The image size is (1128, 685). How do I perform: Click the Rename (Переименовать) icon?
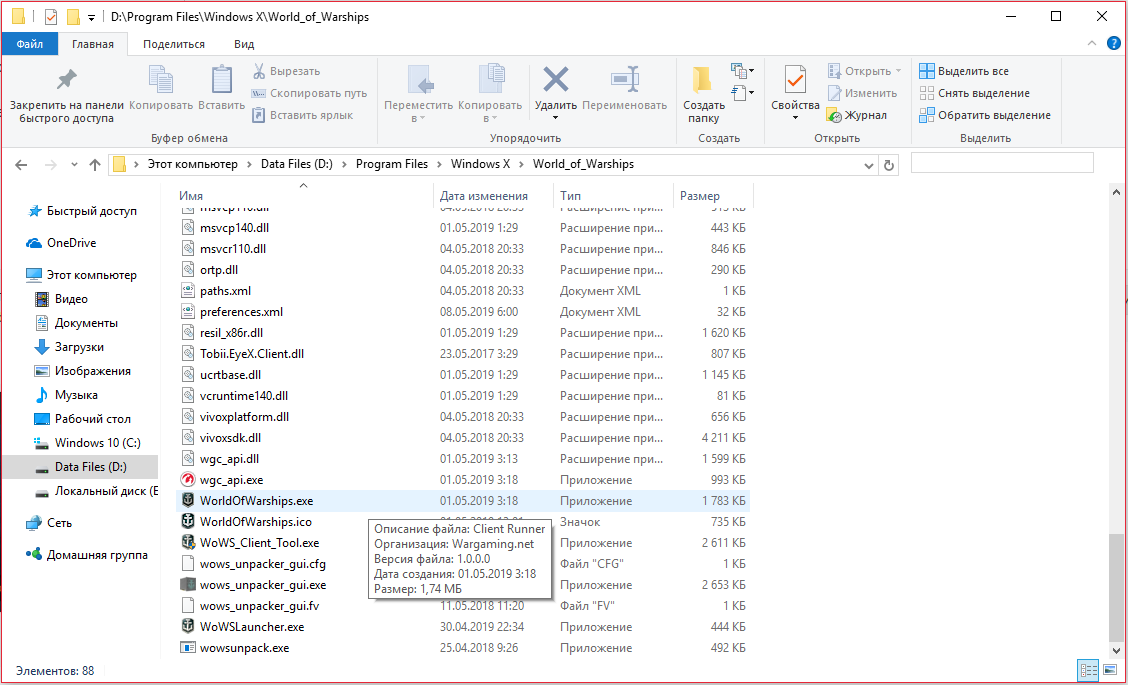pyautogui.click(x=624, y=79)
